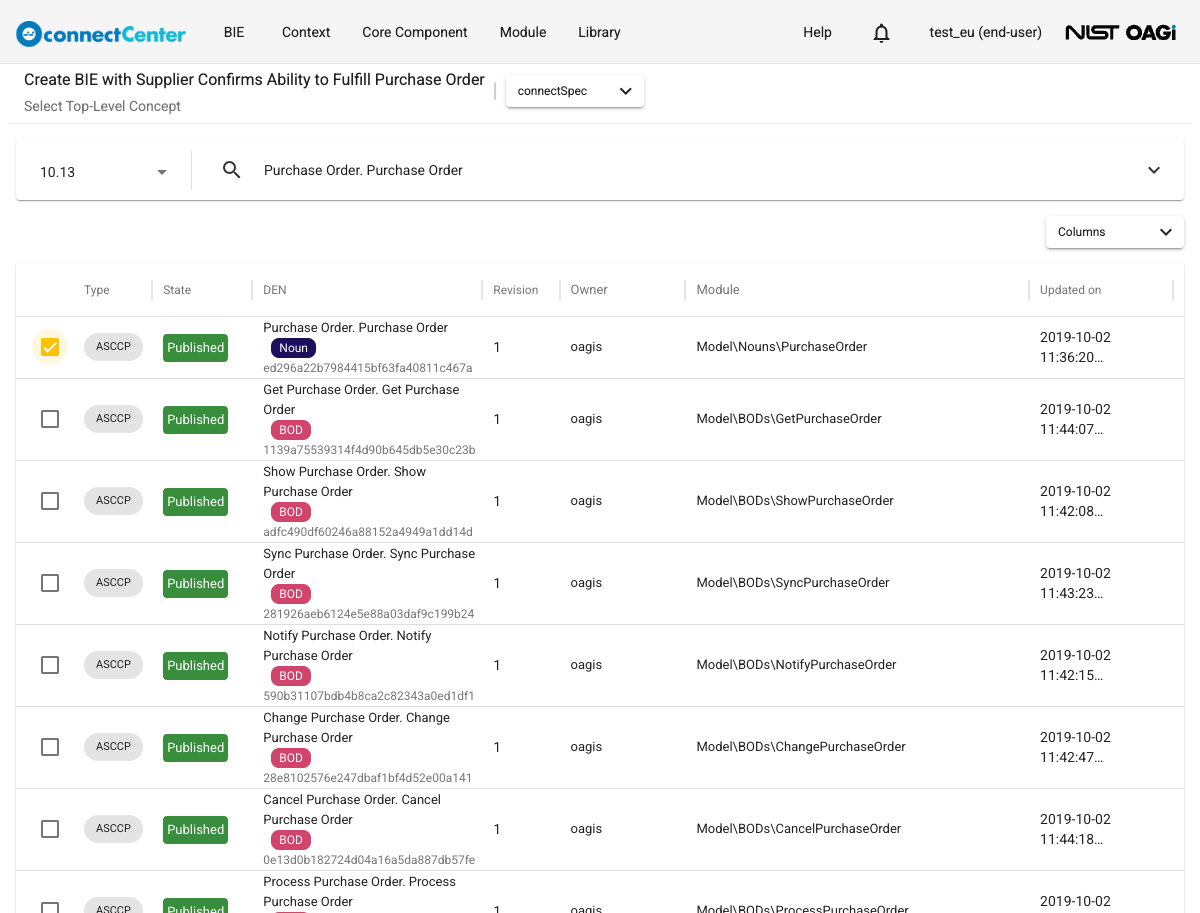Check the Get Purchase Order row
Screen dimensions: 1200x913
click(x=50, y=419)
